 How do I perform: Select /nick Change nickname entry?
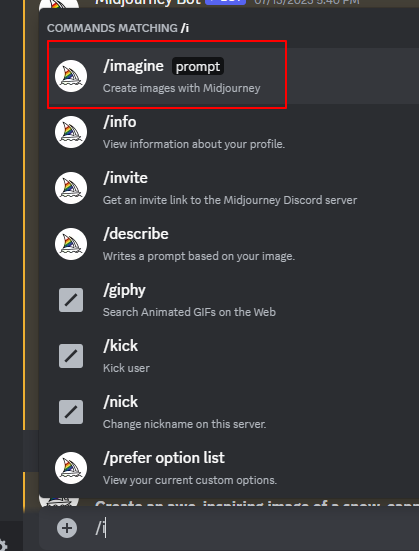[x=229, y=412]
